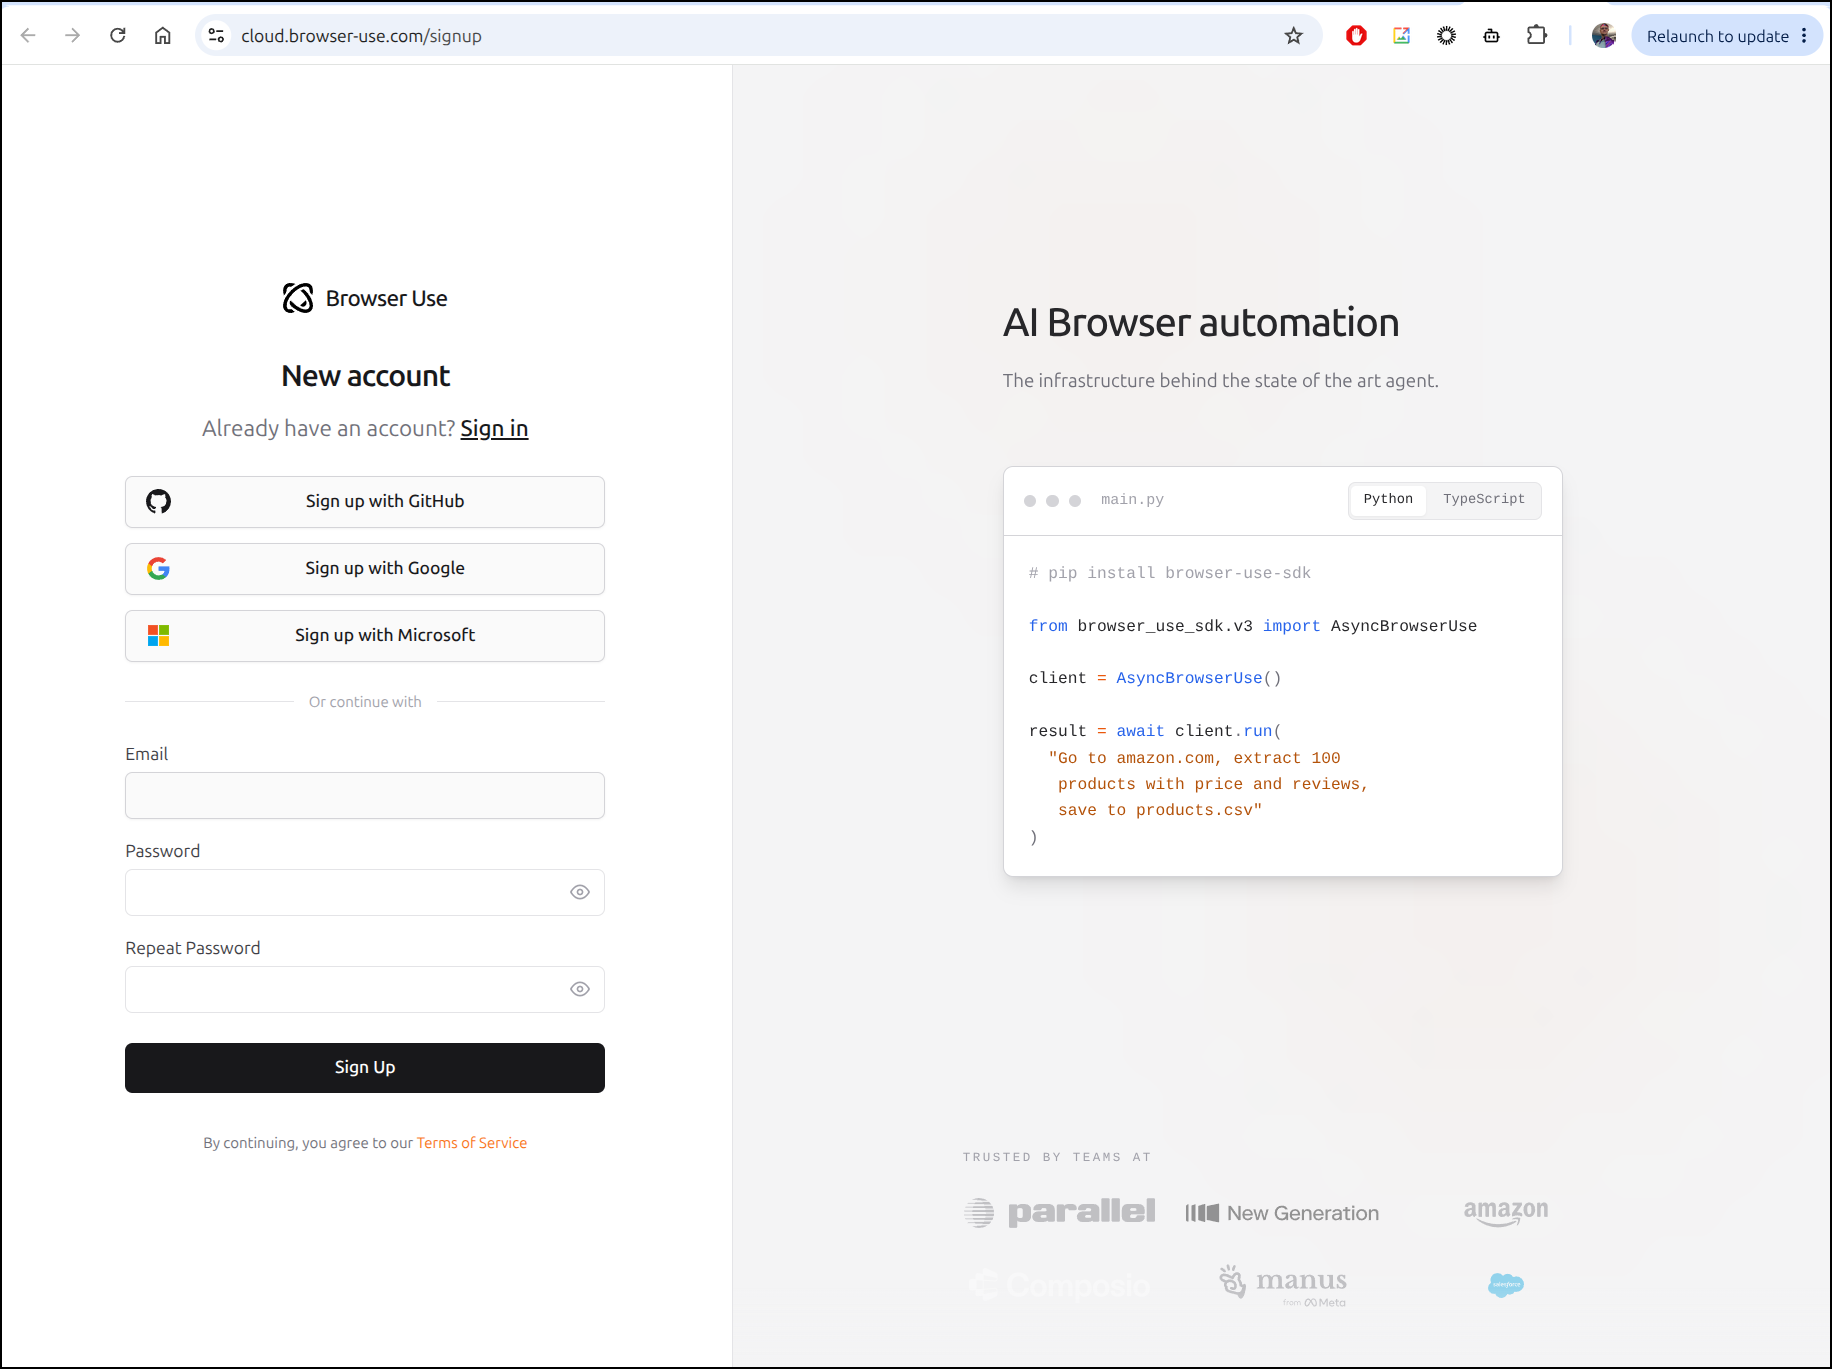The image size is (1832, 1369).
Task: Open the colorful pencil note extension
Action: click(1401, 36)
